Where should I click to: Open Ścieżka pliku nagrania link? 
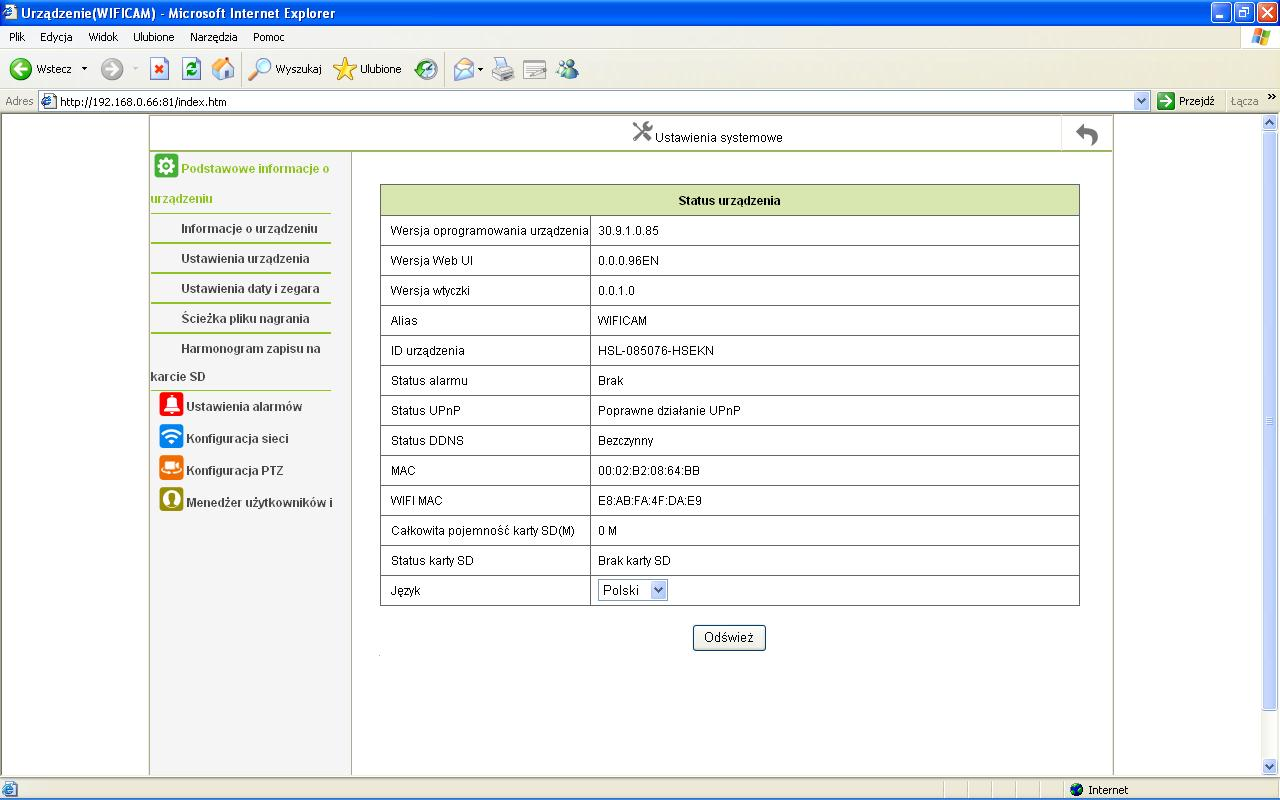pos(245,319)
